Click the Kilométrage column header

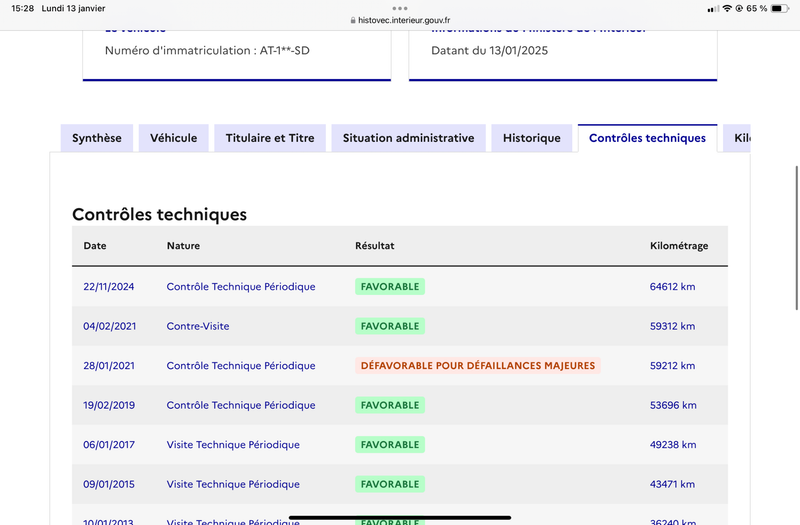pos(679,246)
